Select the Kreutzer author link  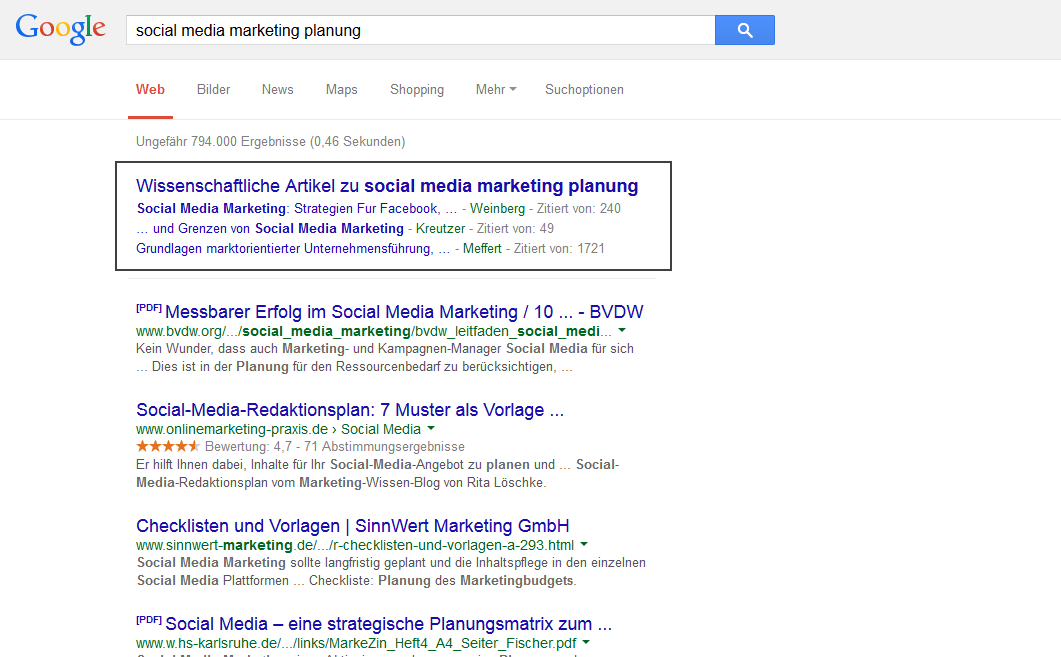coord(441,228)
